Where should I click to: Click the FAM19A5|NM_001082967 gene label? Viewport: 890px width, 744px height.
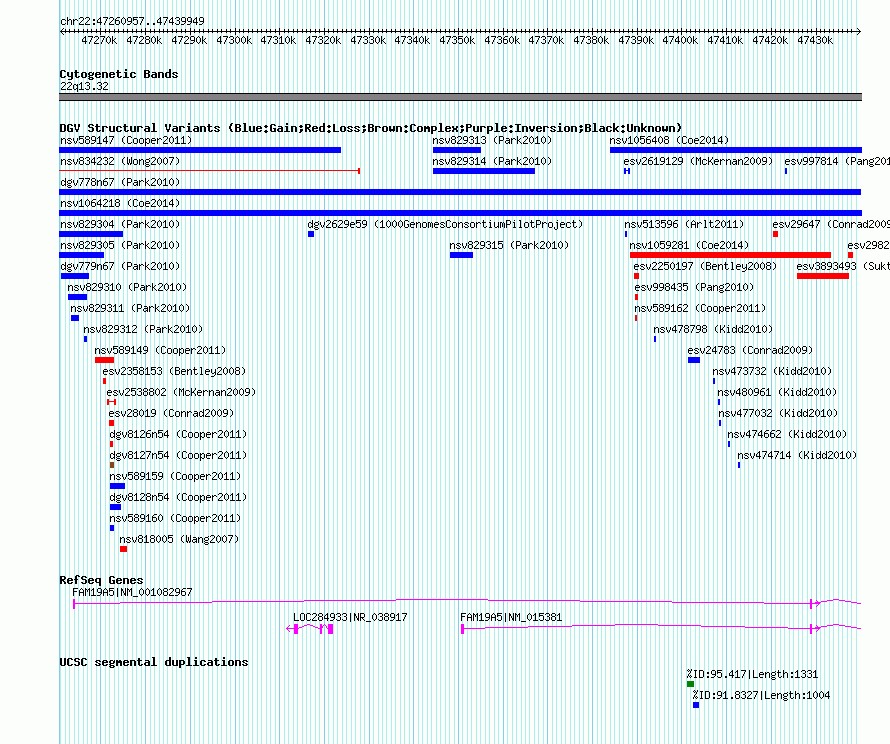[132, 592]
